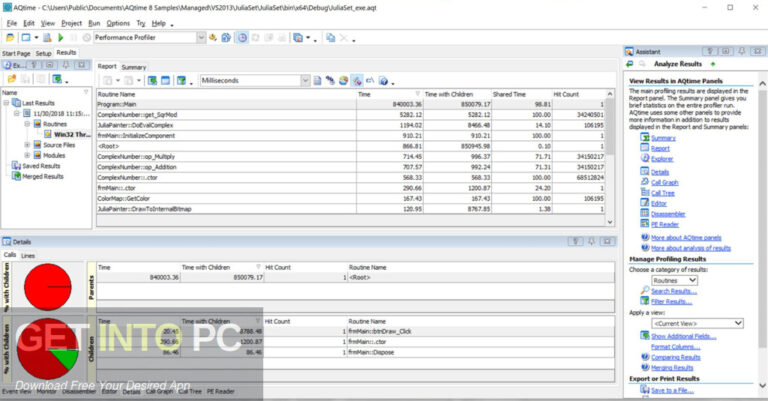Open the Options menu
The image size is (768, 401).
click(118, 23)
